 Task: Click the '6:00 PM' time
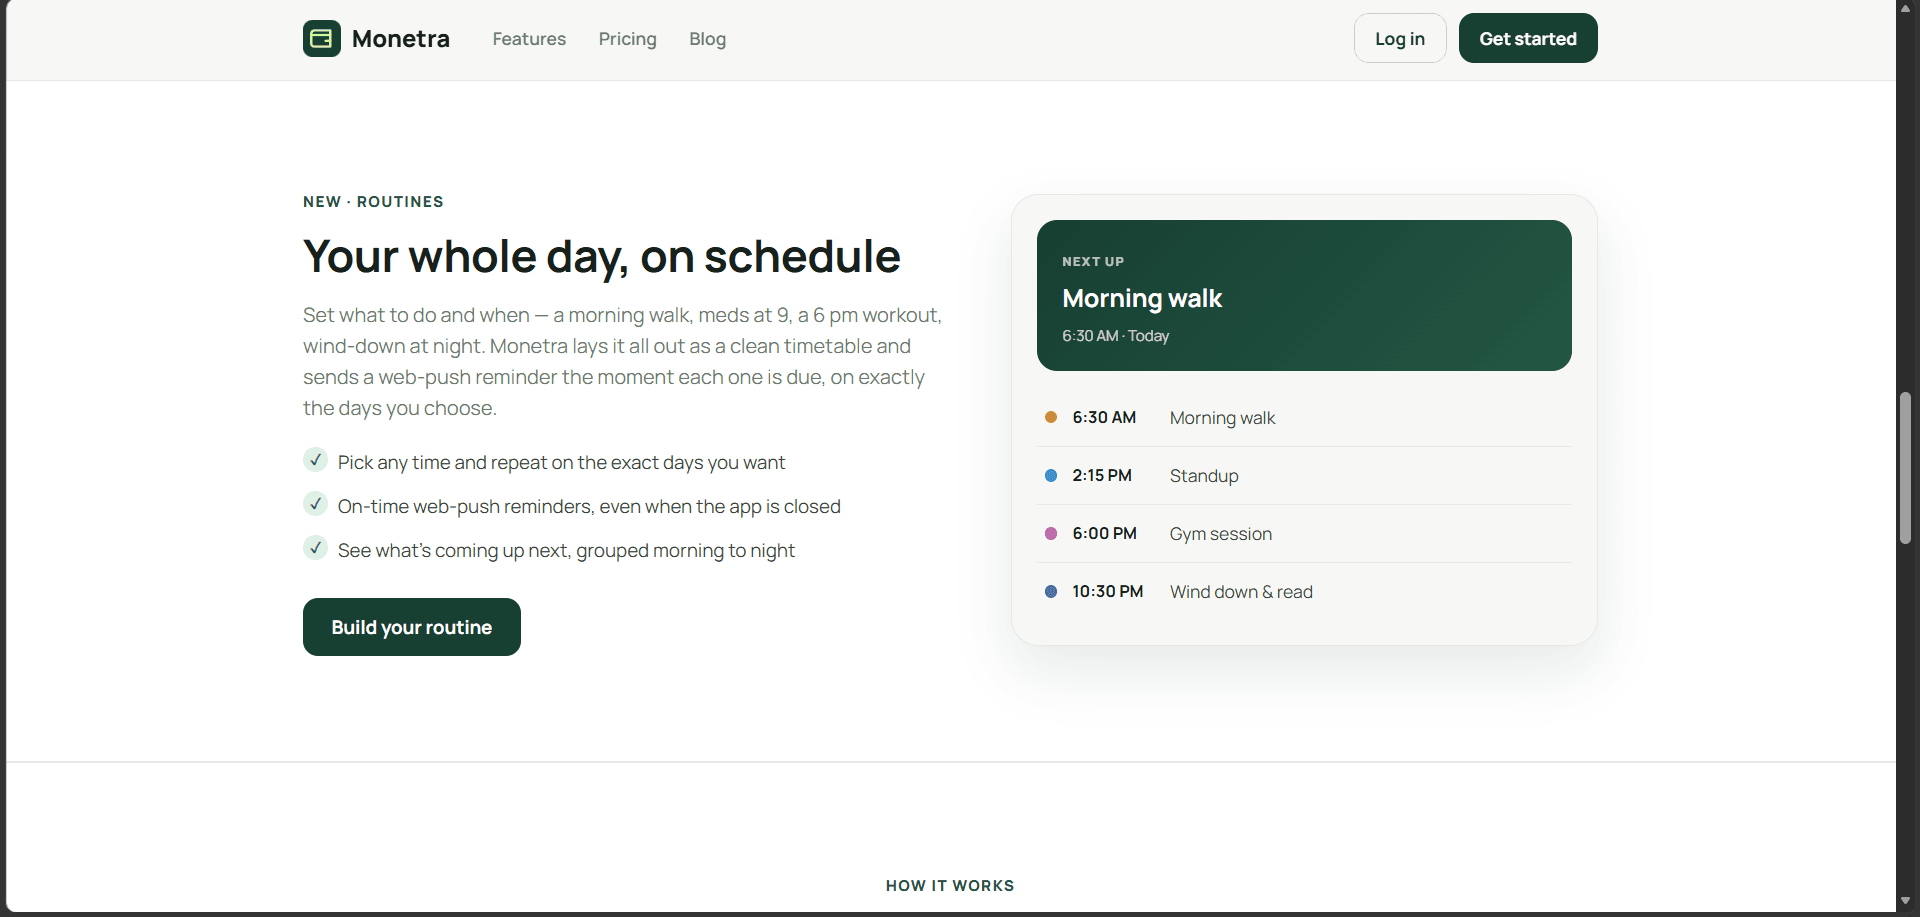1104,533
